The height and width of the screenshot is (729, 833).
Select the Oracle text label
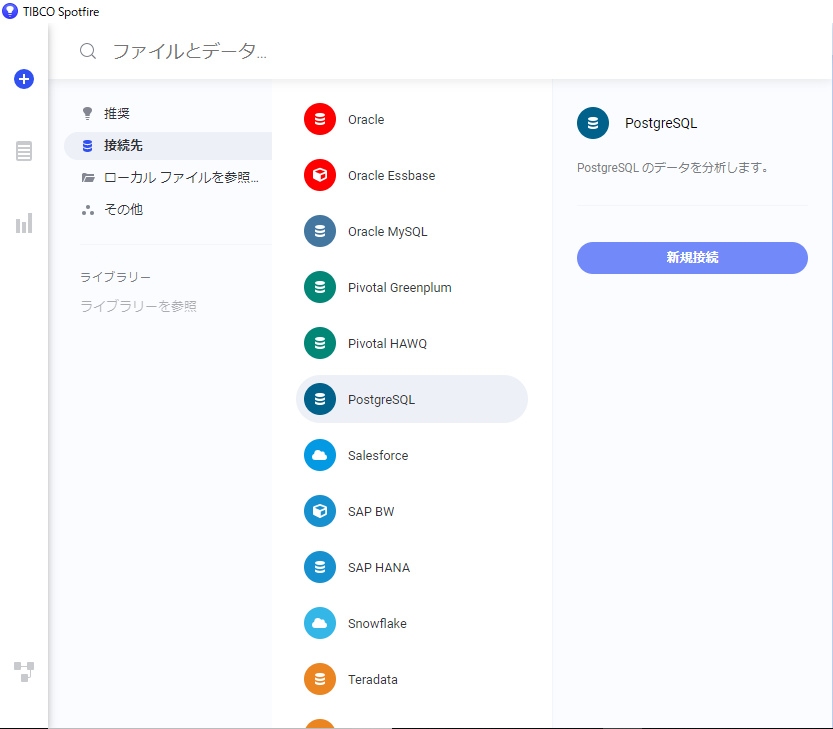366,120
